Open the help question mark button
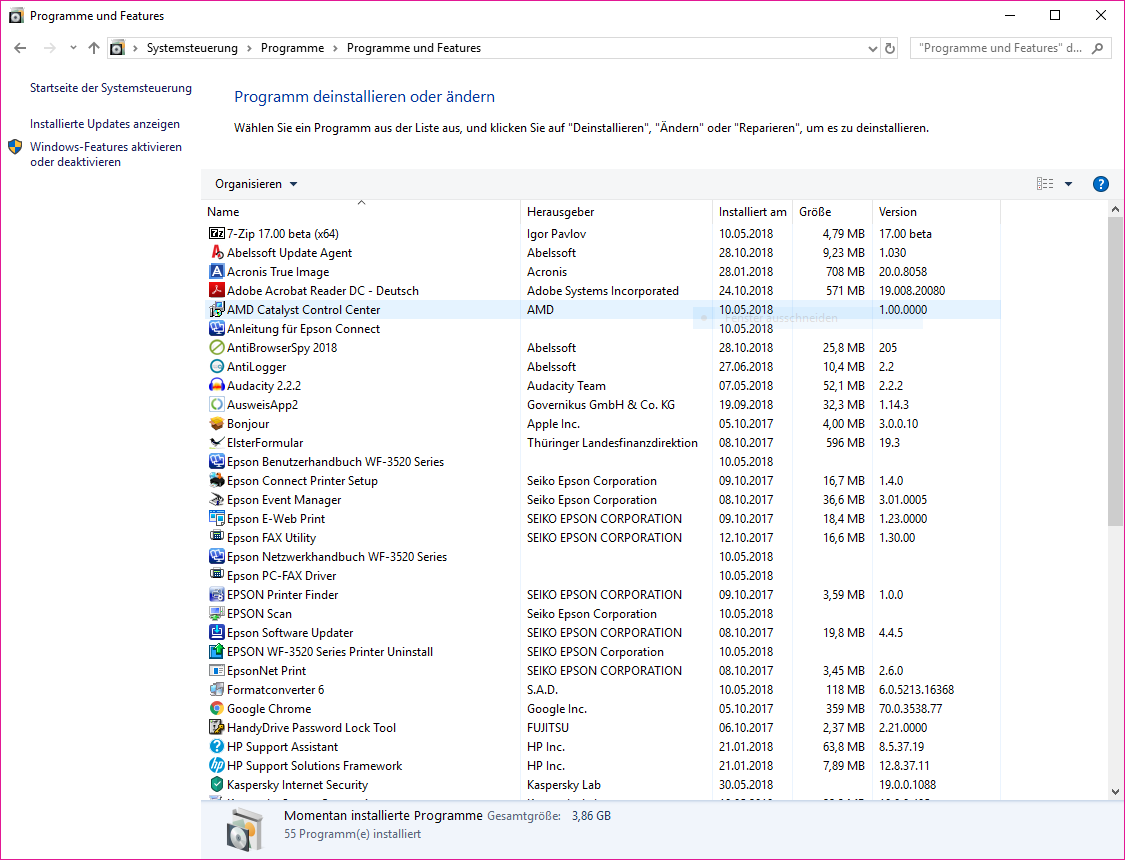Viewport: 1125px width, 860px height. click(x=1100, y=184)
